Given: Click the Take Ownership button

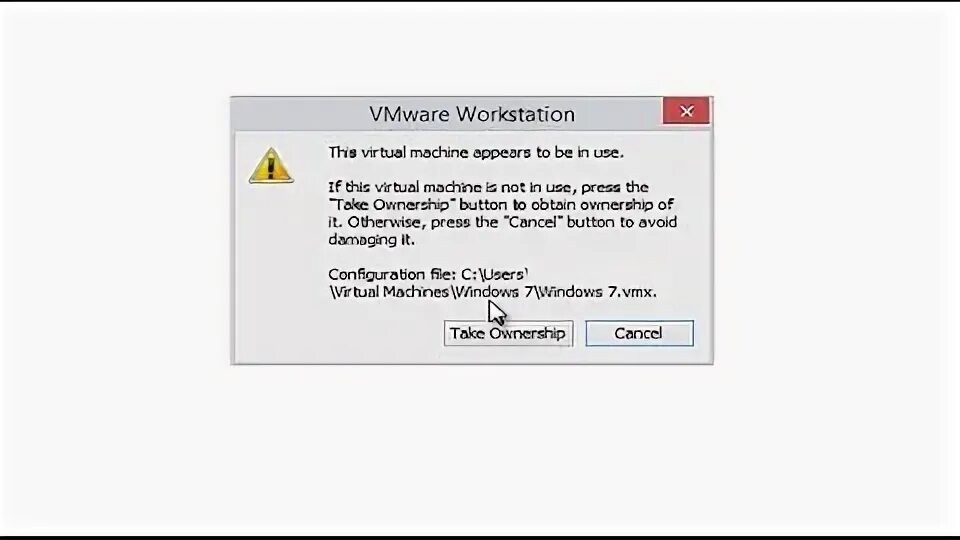Looking at the screenshot, I should pos(508,334).
